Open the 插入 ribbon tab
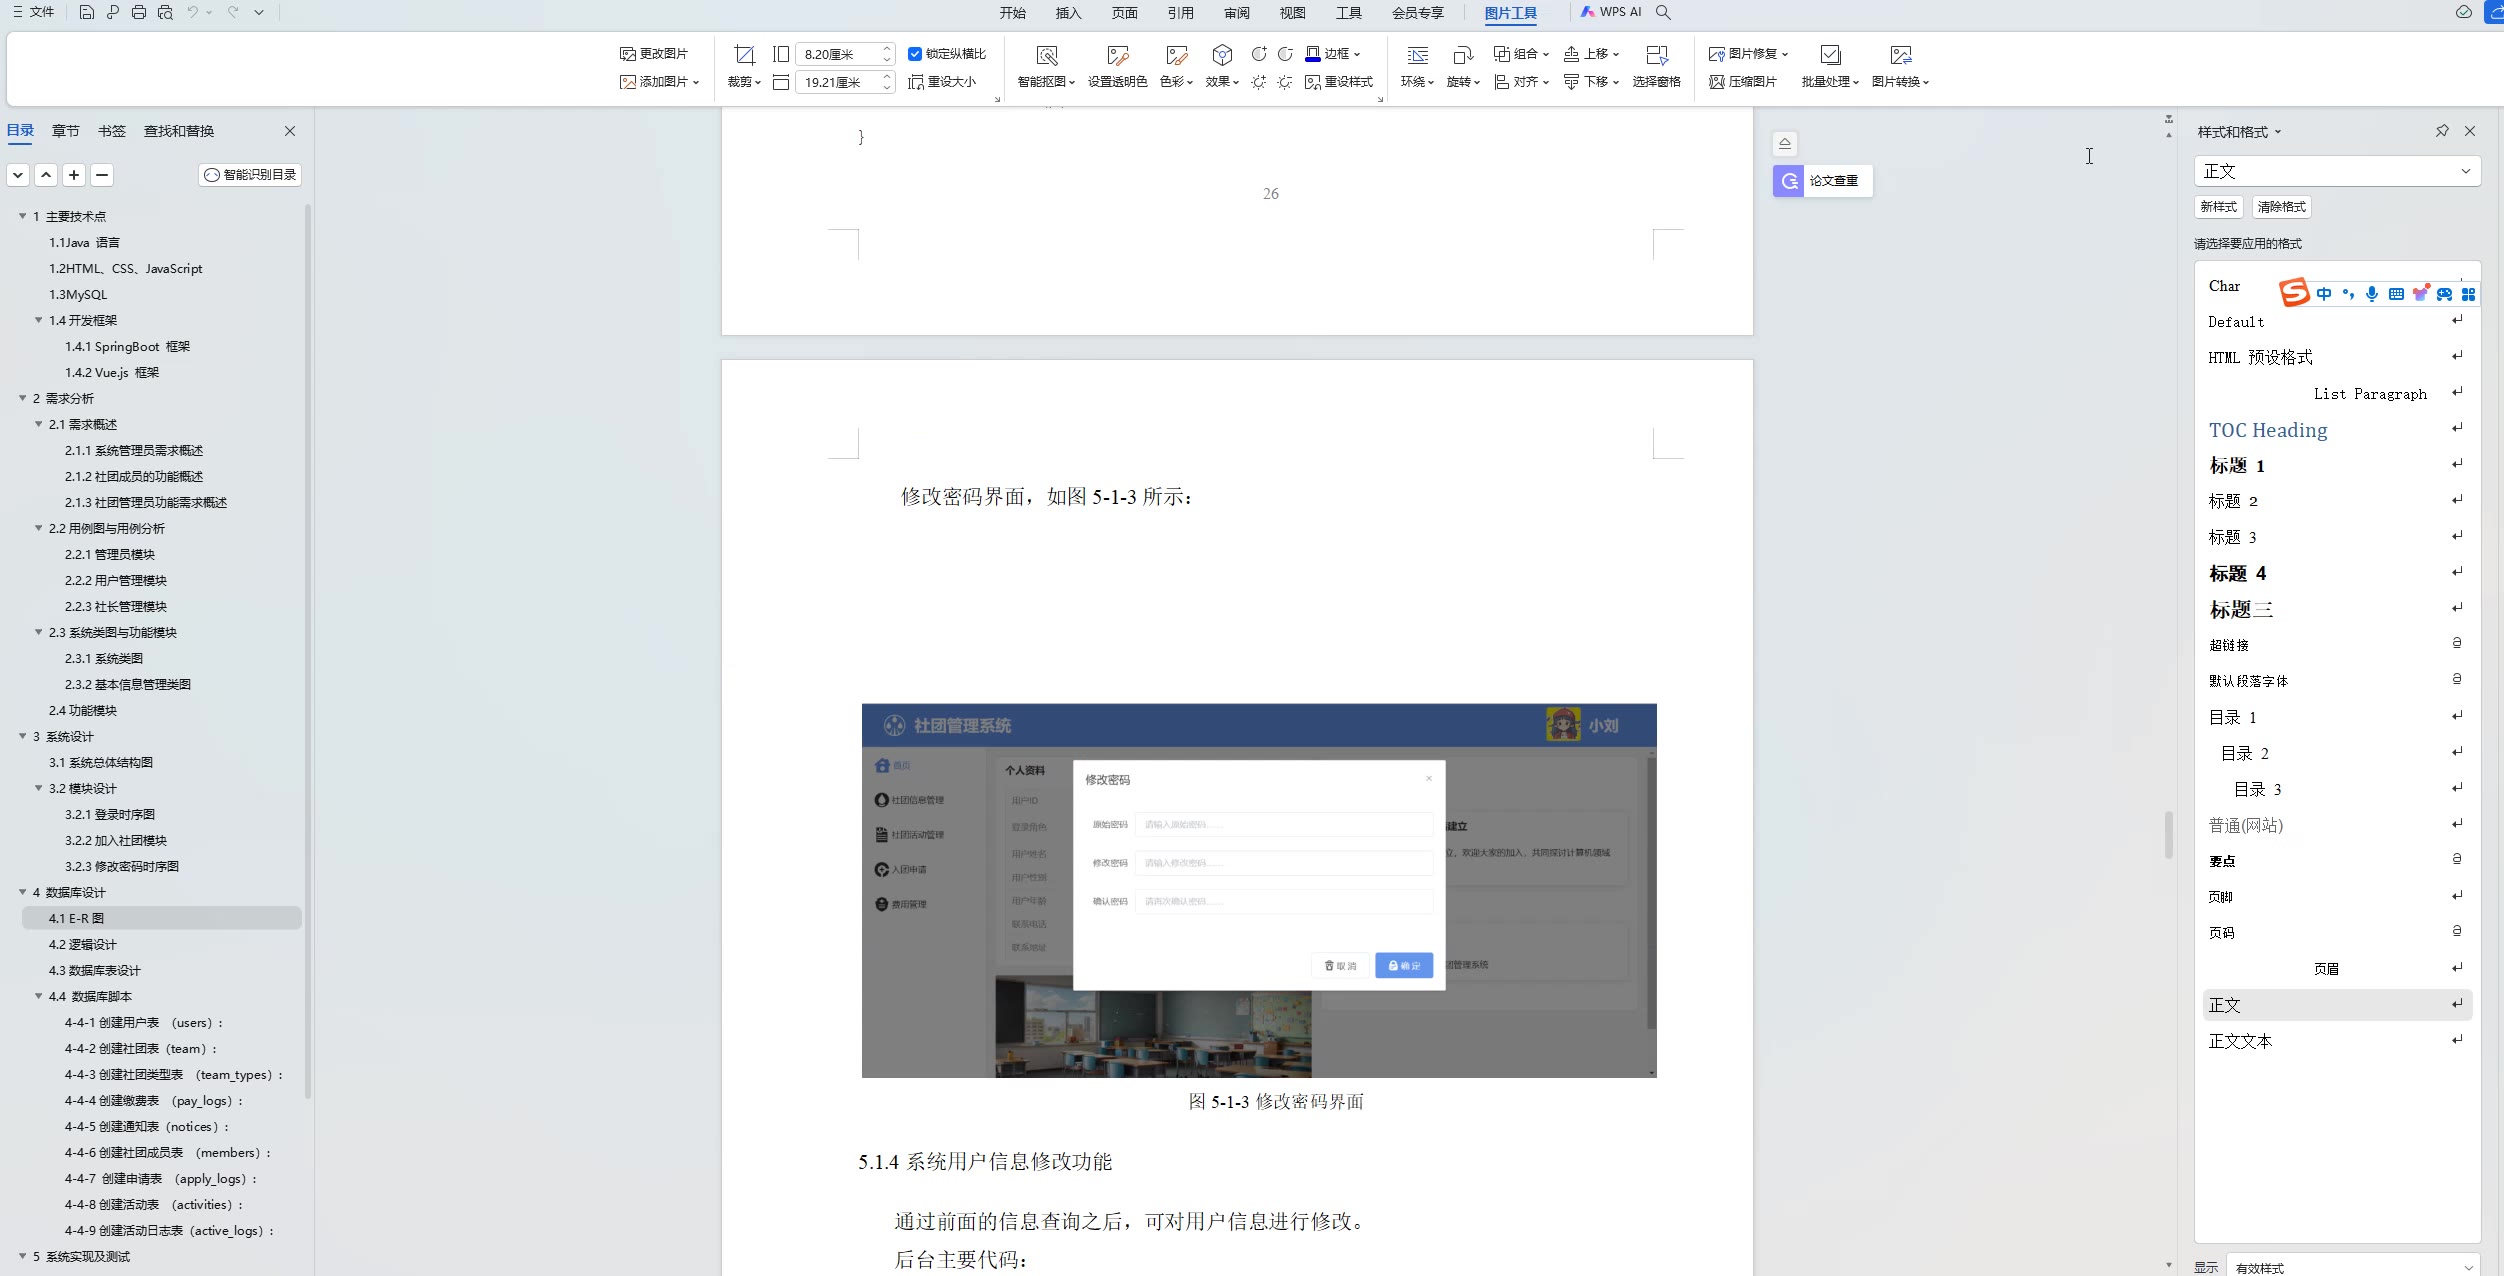The width and height of the screenshot is (2504, 1276). pyautogui.click(x=1068, y=13)
